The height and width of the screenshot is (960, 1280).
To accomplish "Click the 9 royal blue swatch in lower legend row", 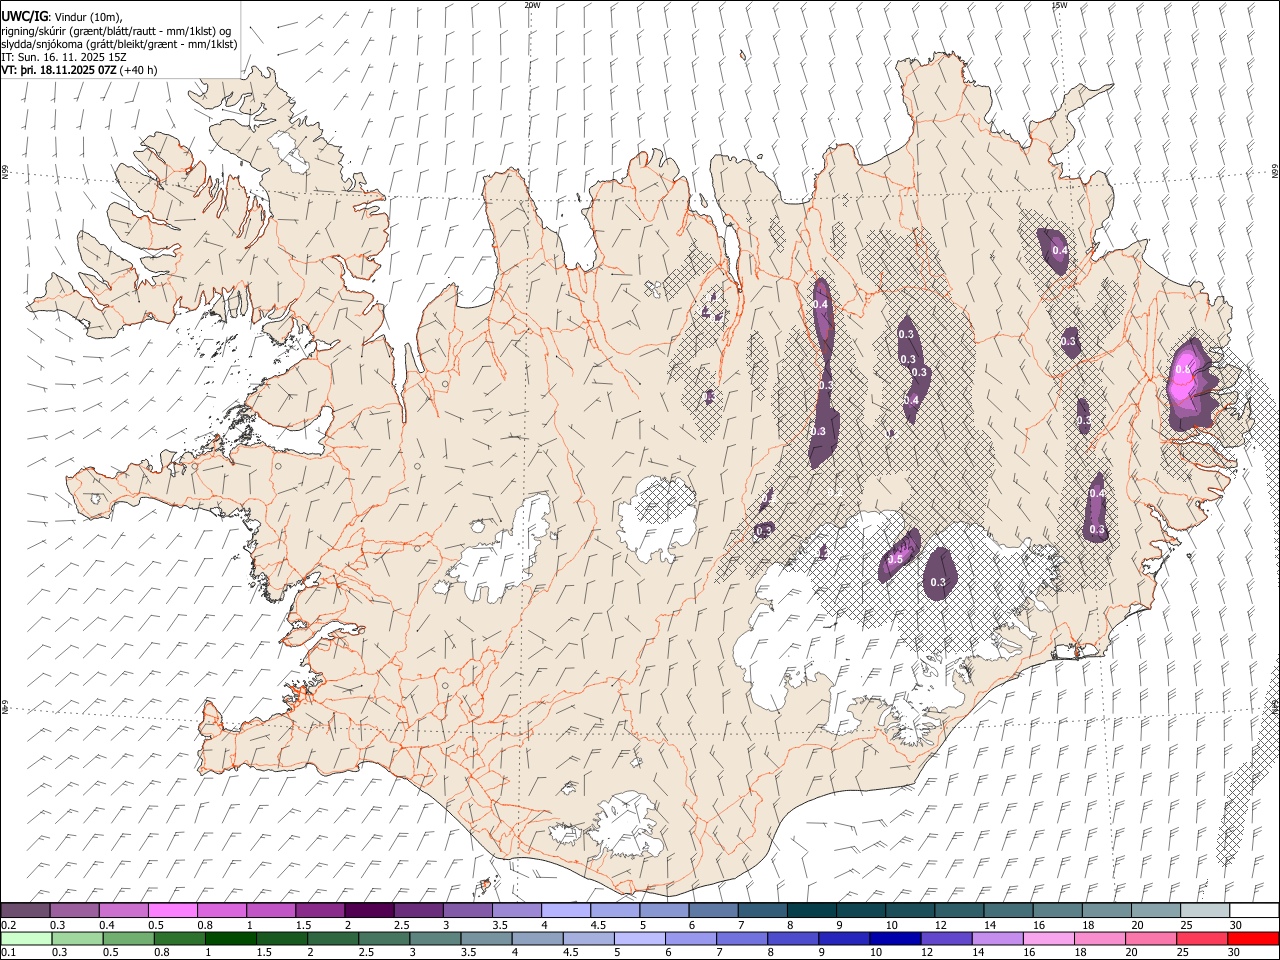I will 843,939.
